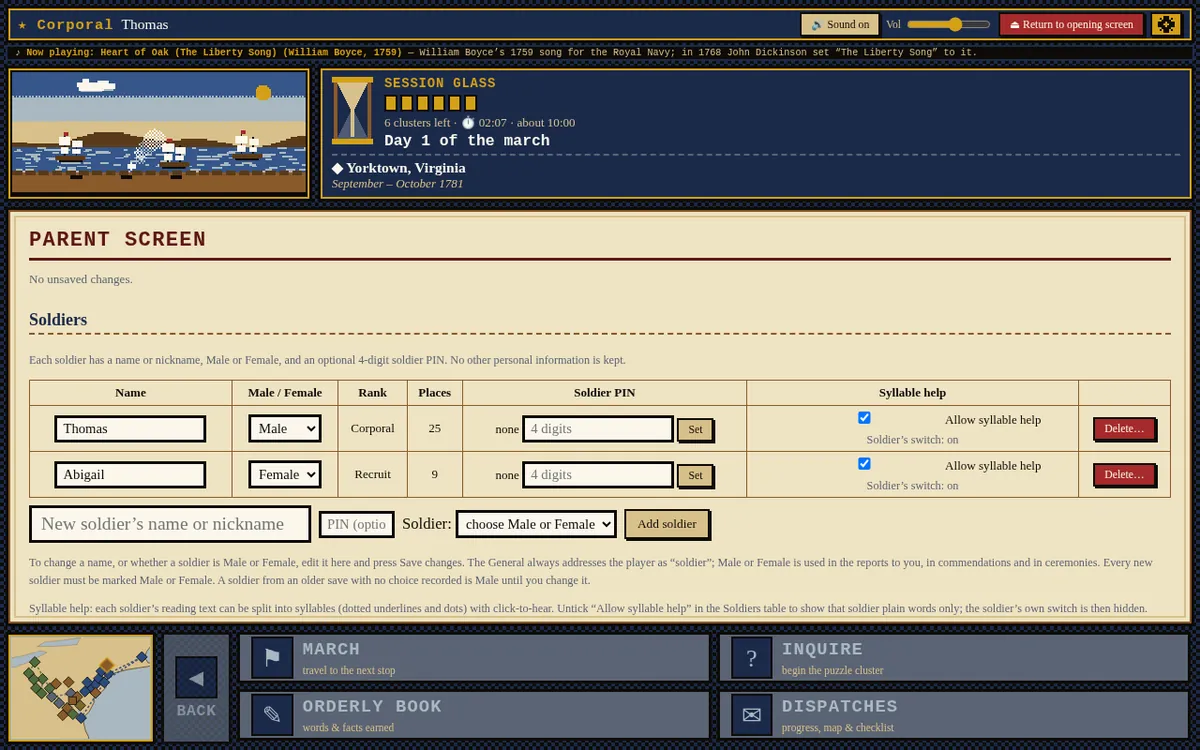This screenshot has height=750, width=1200.
Task: Click the Soldiers section heading
Action: tap(58, 320)
